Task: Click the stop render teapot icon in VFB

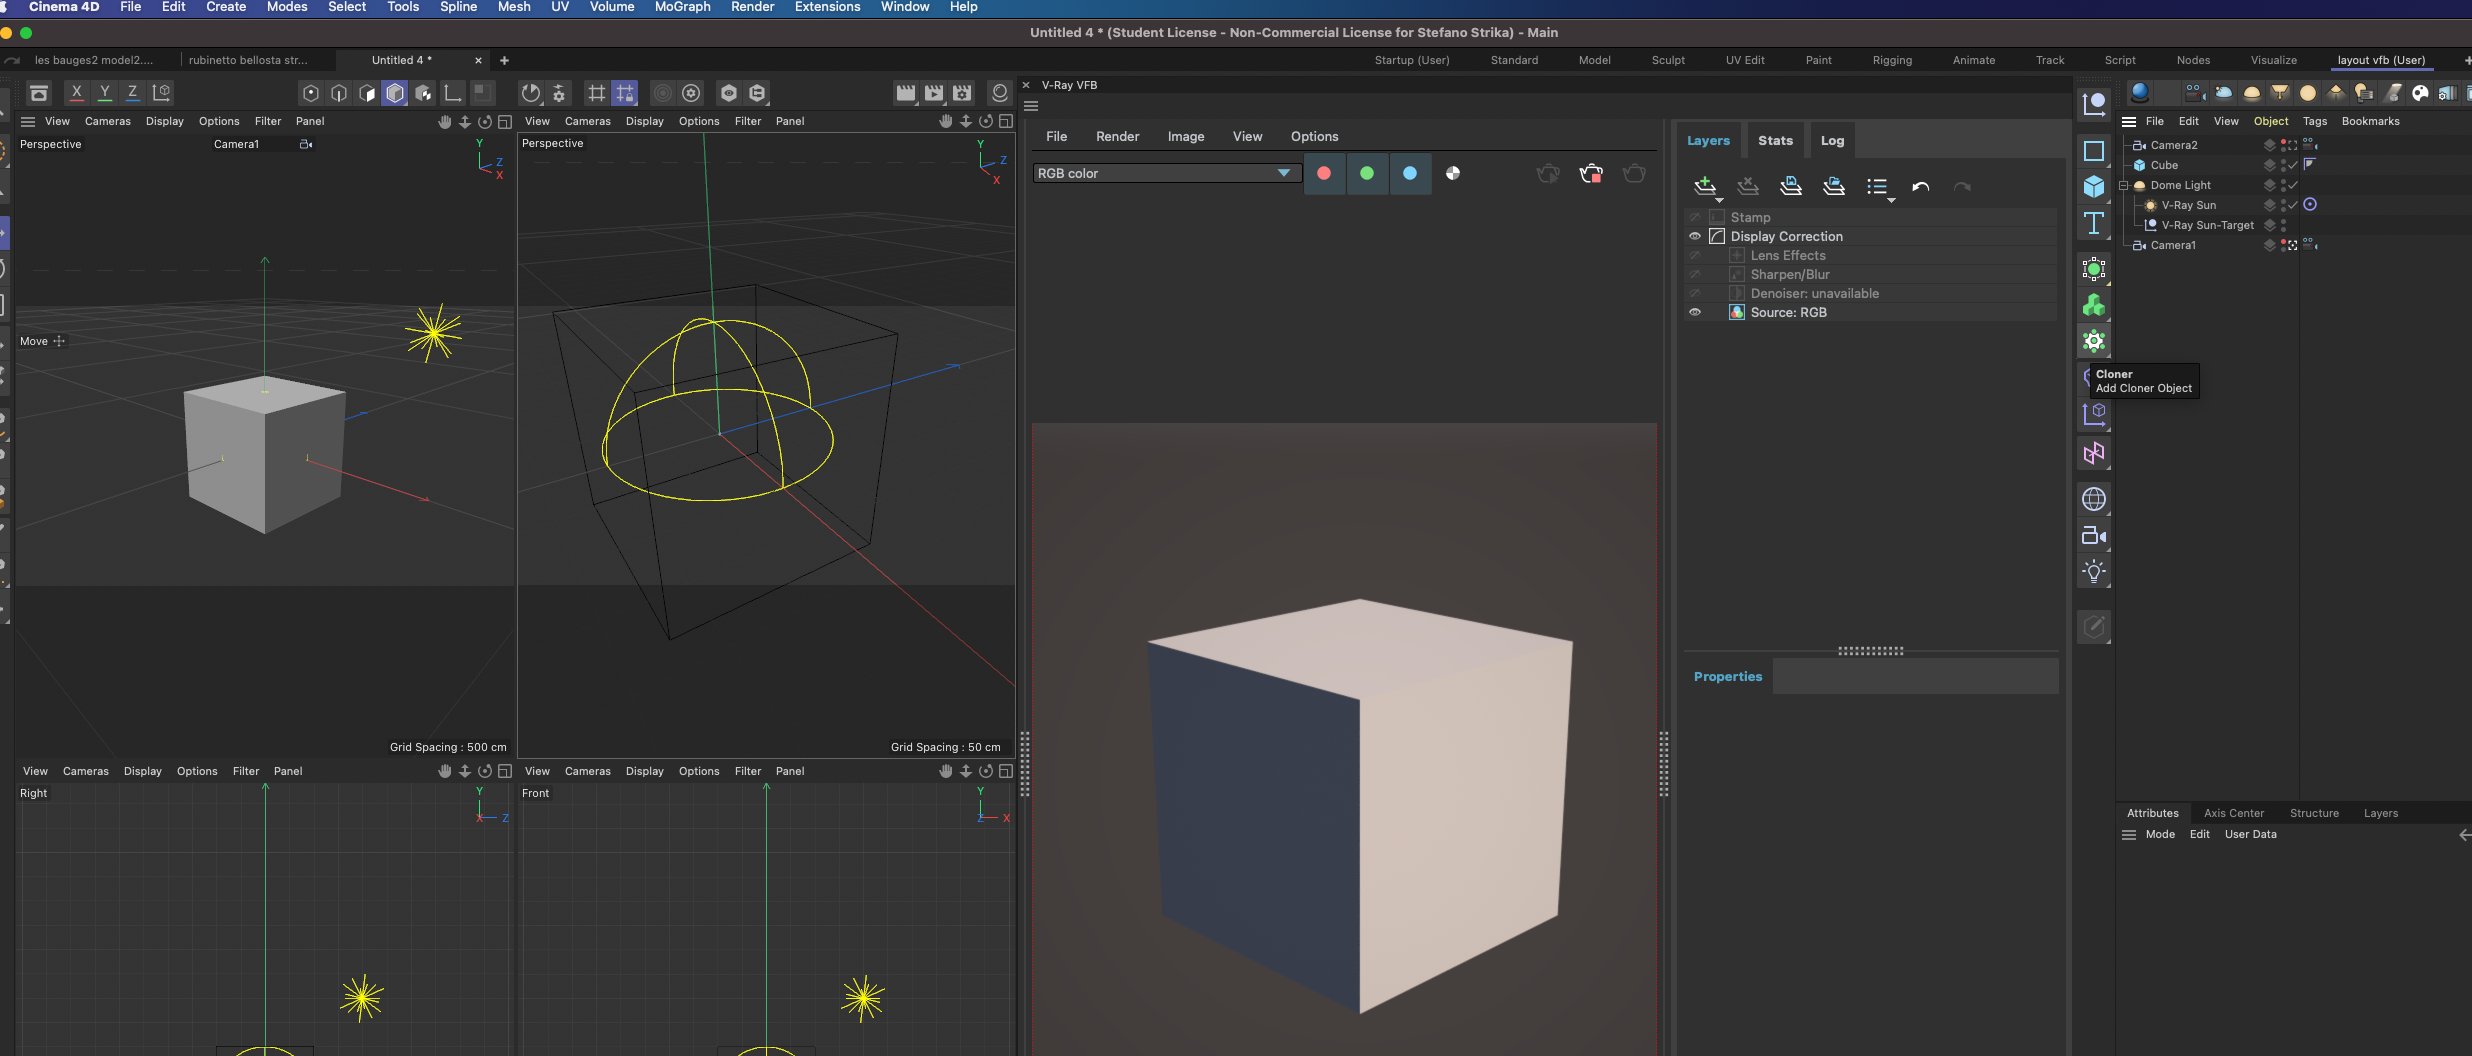Action: (x=1590, y=174)
